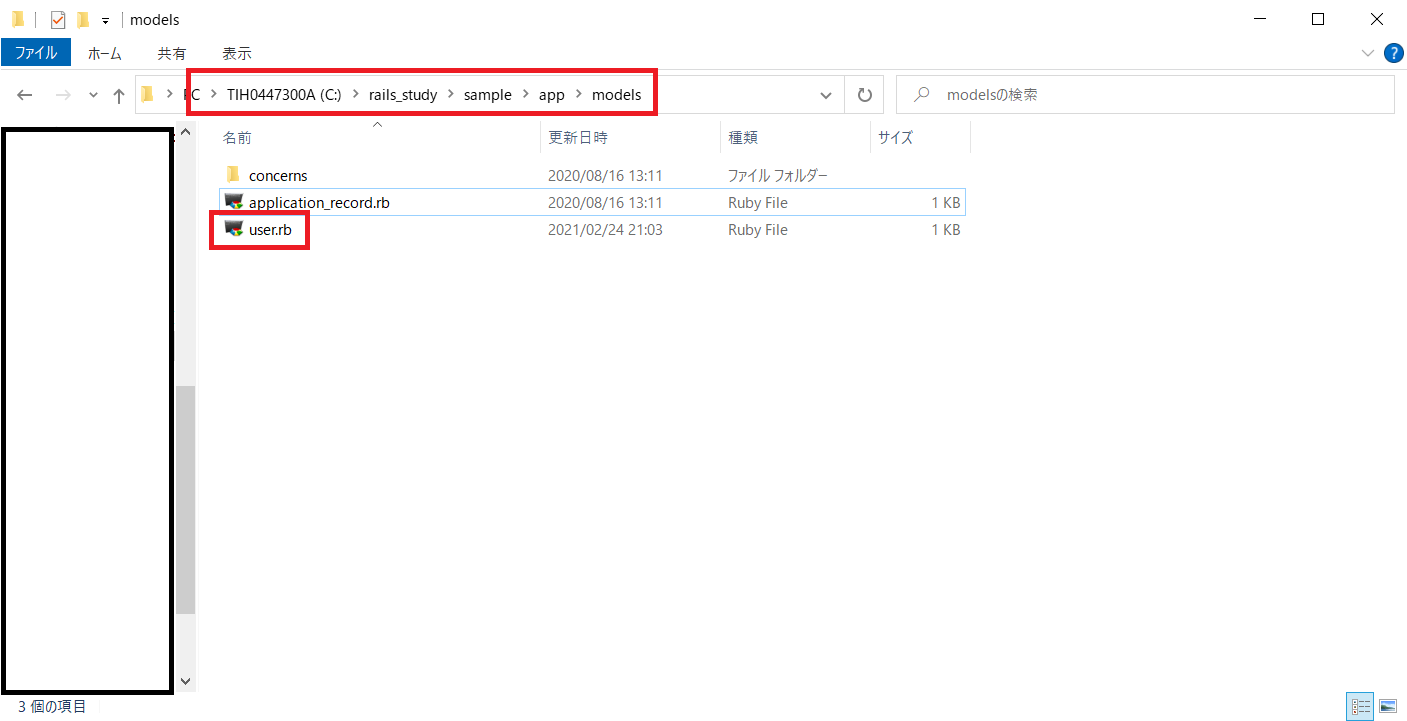Open the ホーム ribbon tab
The height and width of the screenshot is (721, 1407).
(x=105, y=53)
